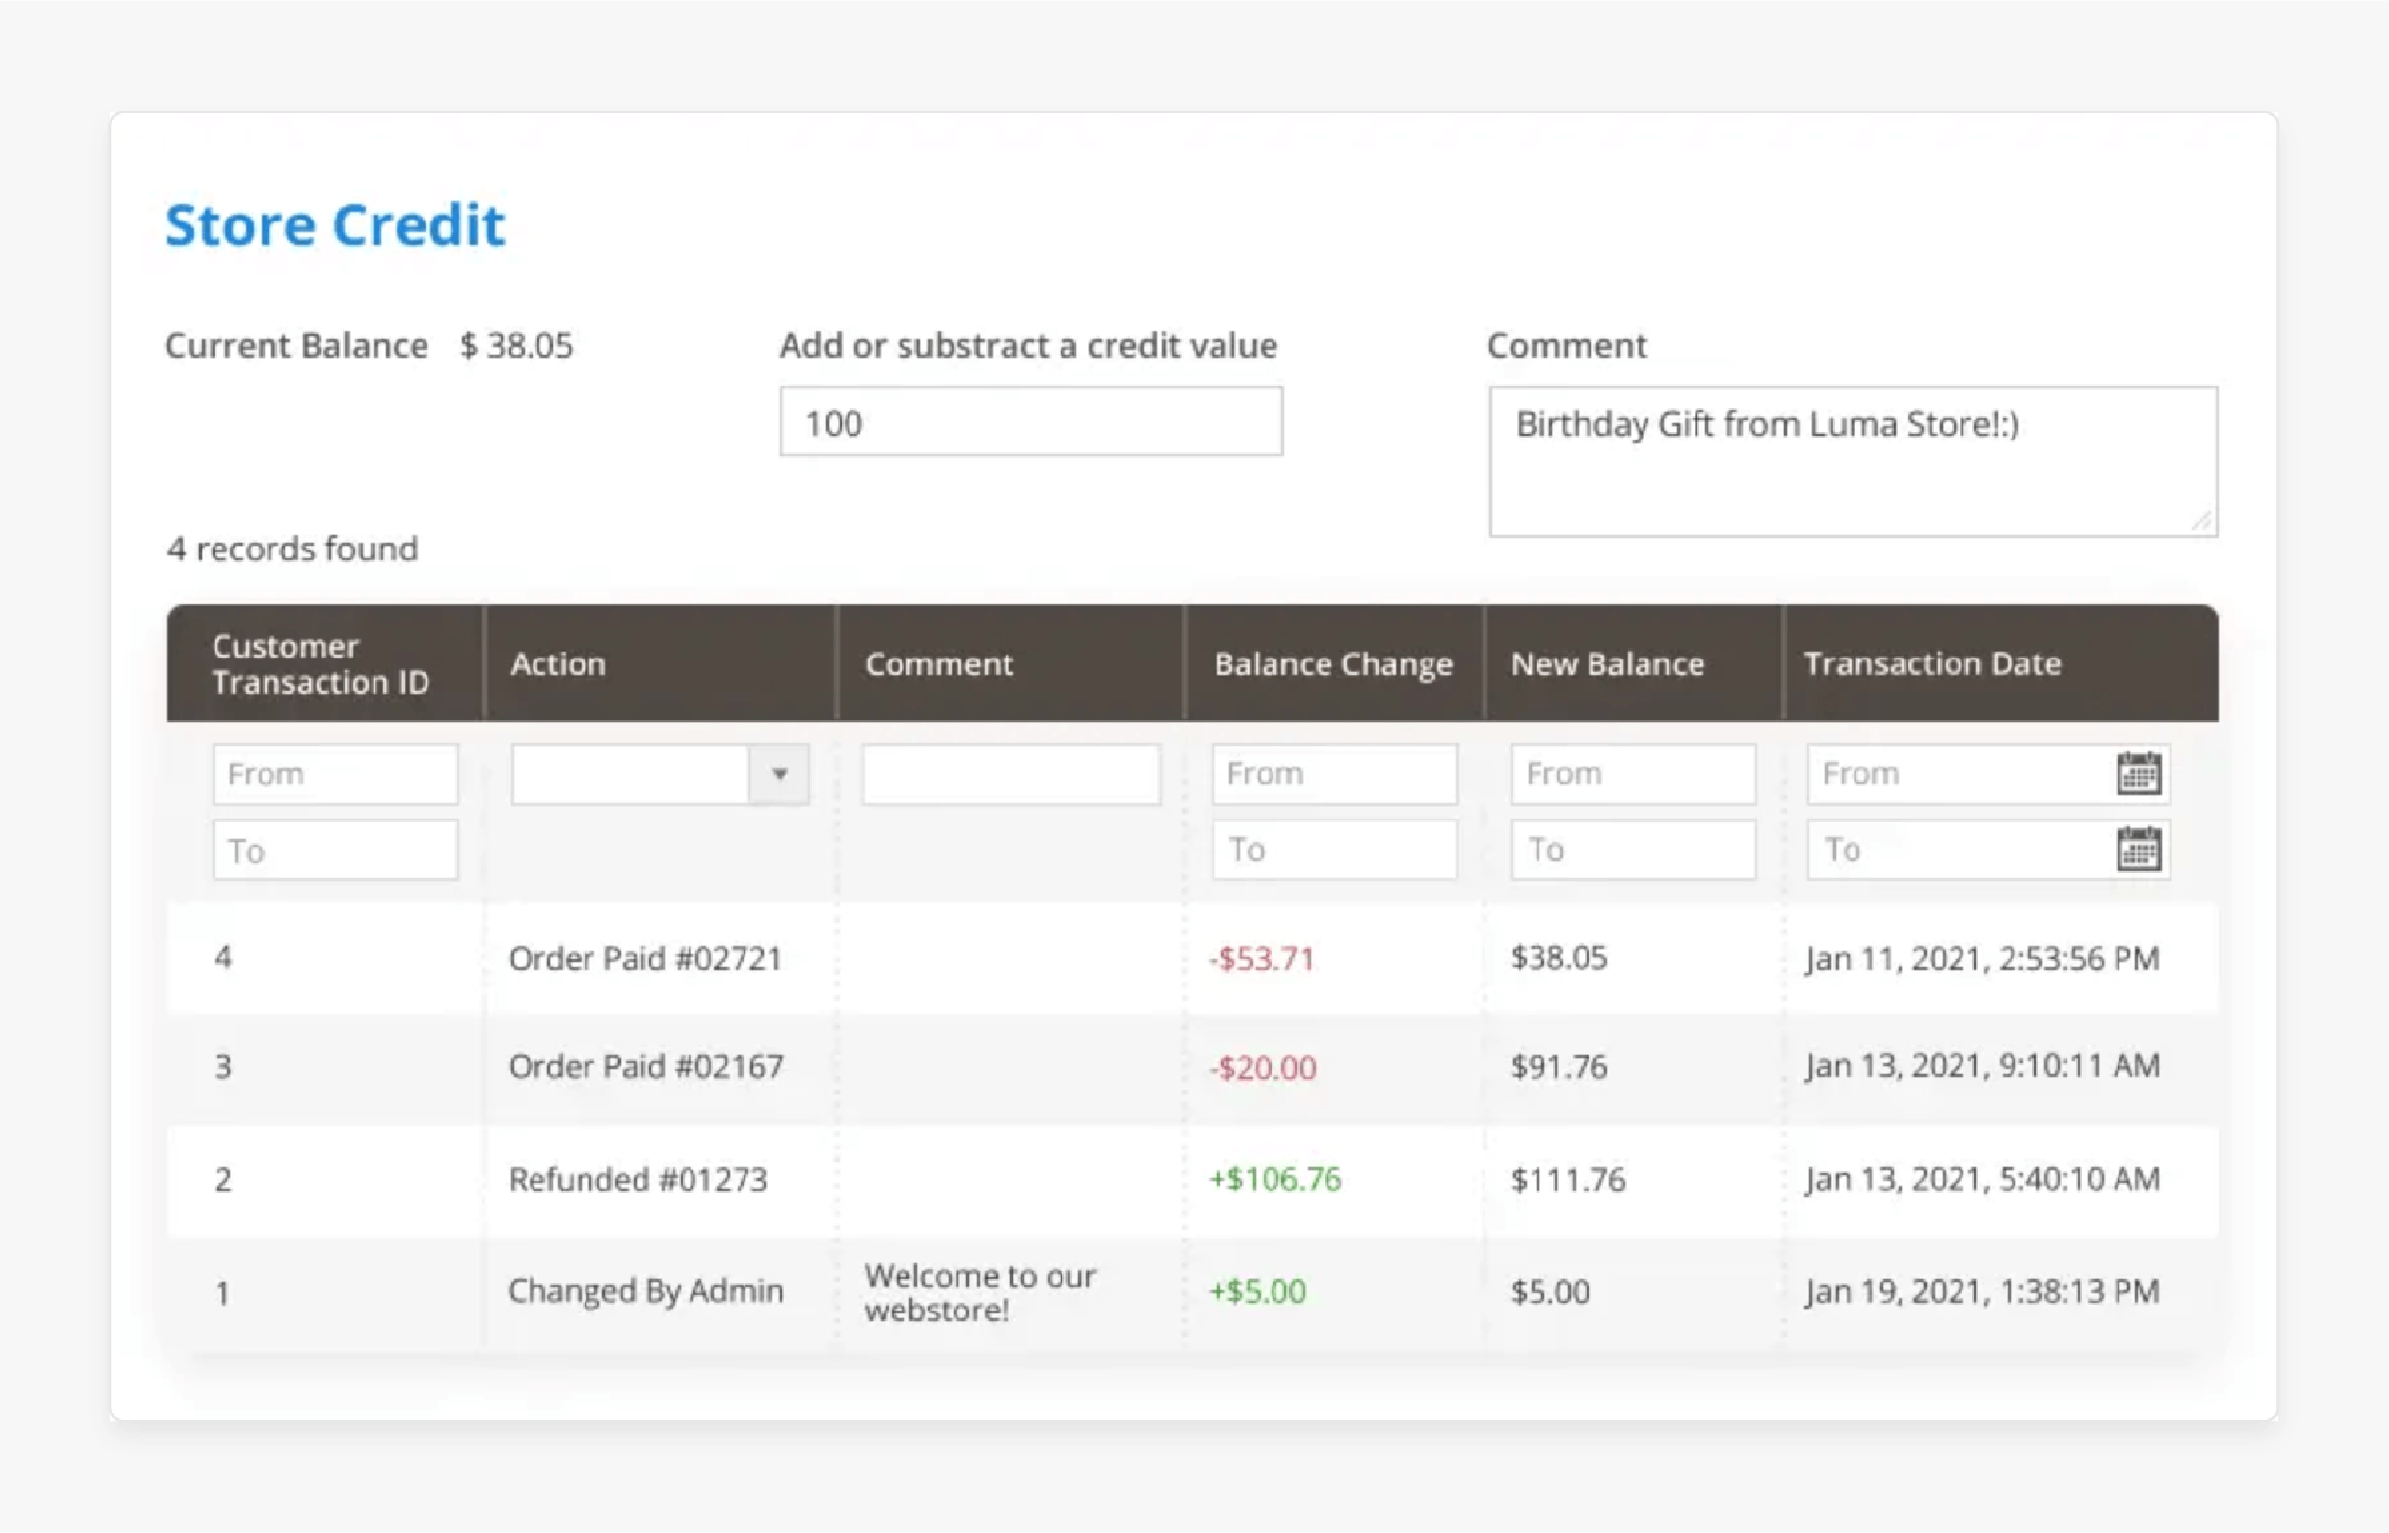Click the $111.76 new balance value
2389x1533 pixels.
(1568, 1179)
